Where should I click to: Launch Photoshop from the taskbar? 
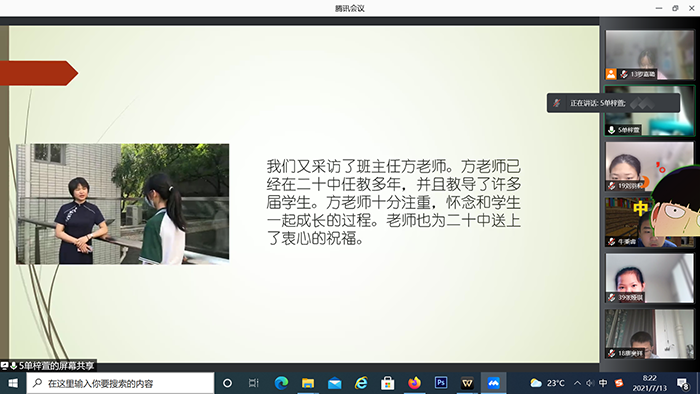point(441,383)
